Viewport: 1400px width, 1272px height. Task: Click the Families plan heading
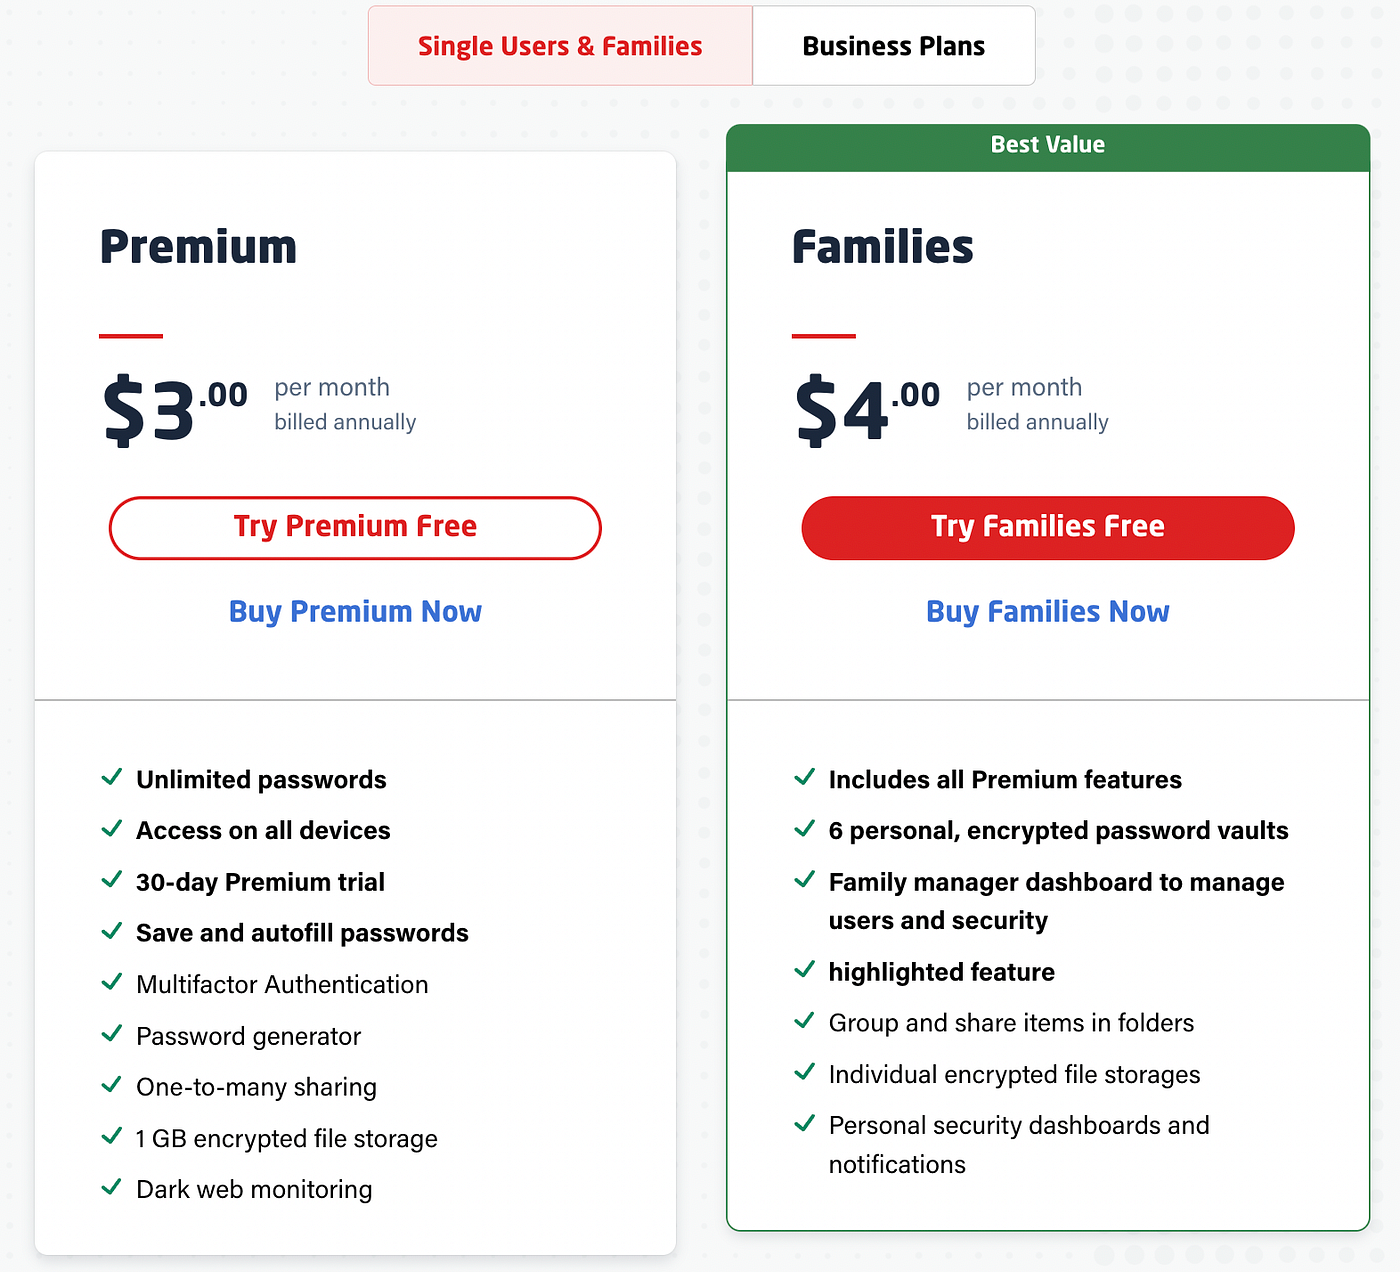tap(882, 247)
